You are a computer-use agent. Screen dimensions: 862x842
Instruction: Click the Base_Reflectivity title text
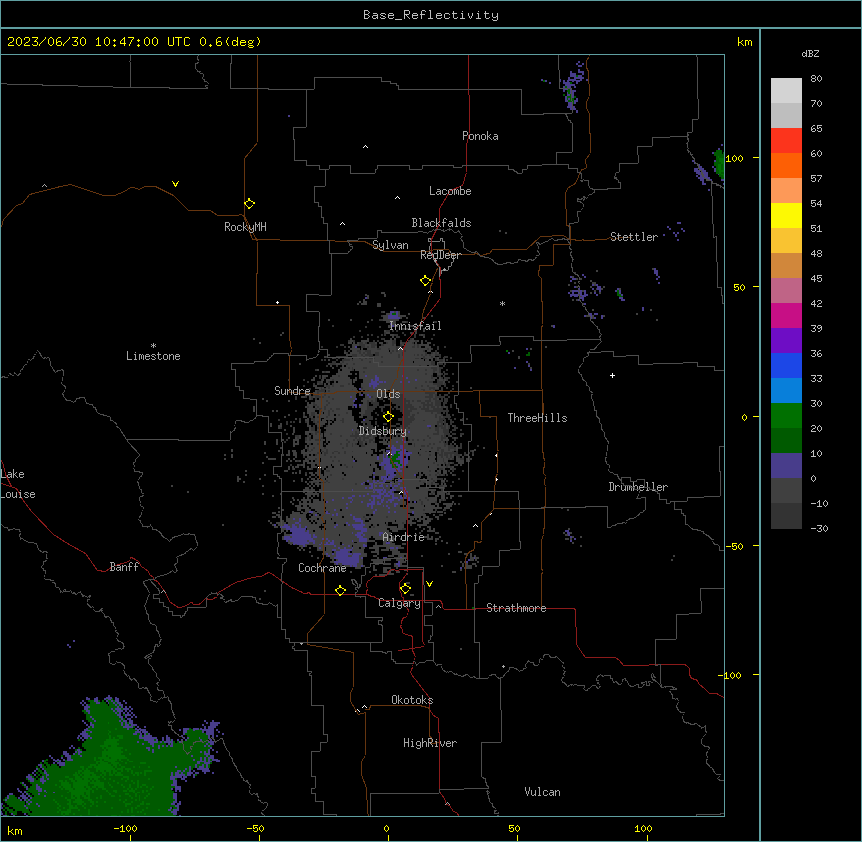click(430, 15)
